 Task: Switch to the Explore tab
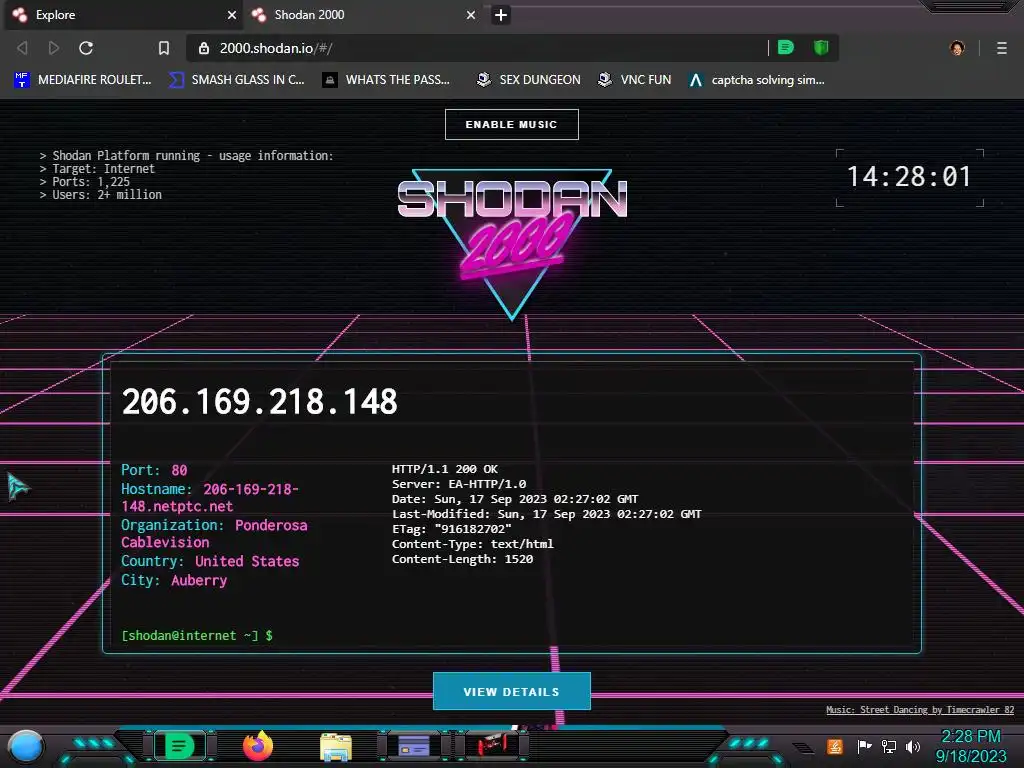pyautogui.click(x=121, y=15)
